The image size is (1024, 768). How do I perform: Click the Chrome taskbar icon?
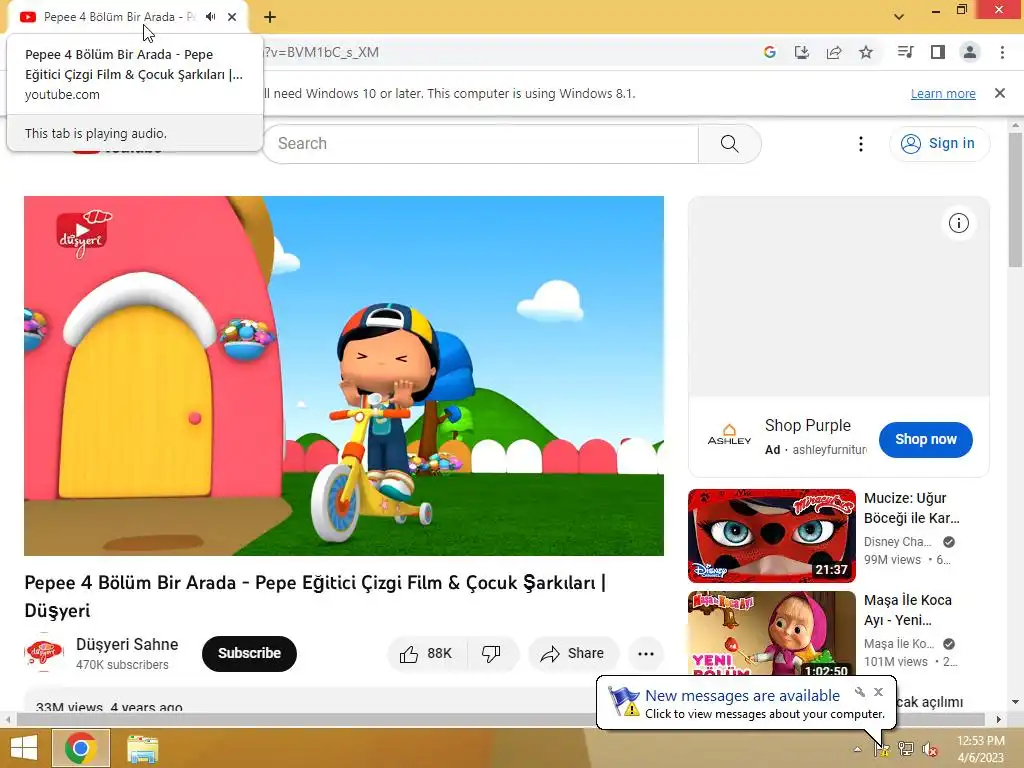click(80, 748)
